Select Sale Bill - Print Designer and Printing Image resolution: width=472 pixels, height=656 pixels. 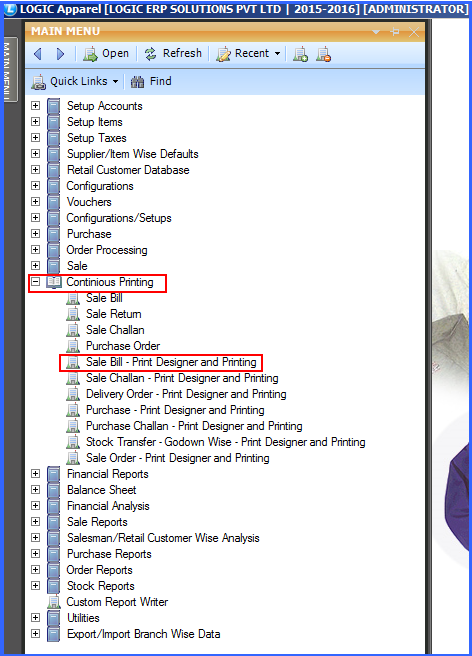coord(171,362)
